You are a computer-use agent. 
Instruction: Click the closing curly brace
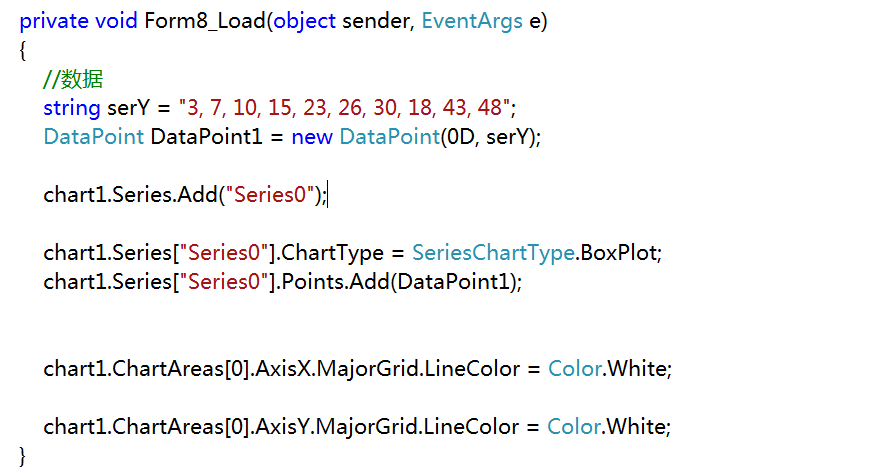click(25, 455)
